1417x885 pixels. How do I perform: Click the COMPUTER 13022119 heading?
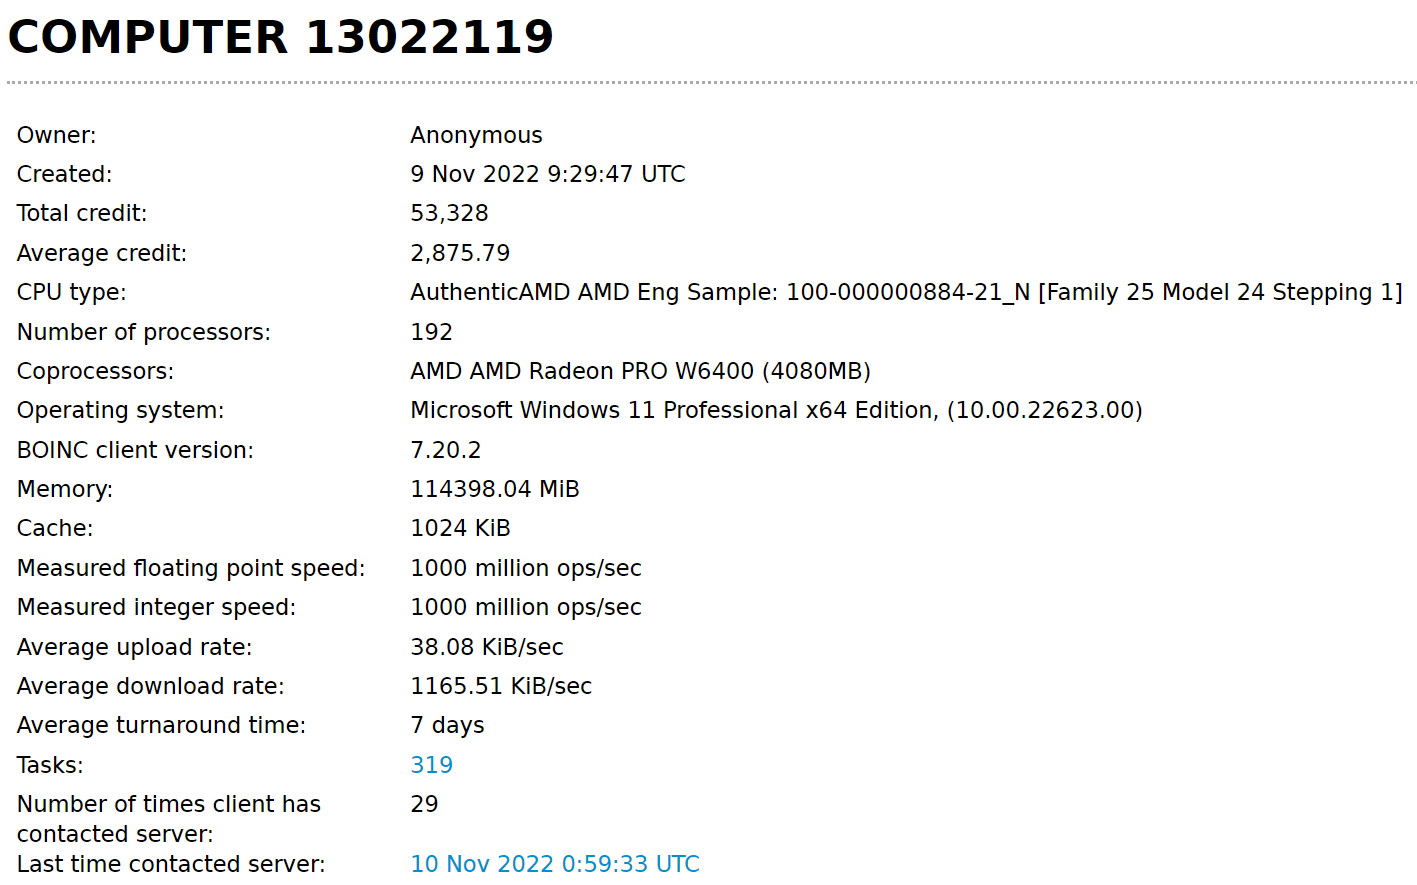click(x=280, y=38)
